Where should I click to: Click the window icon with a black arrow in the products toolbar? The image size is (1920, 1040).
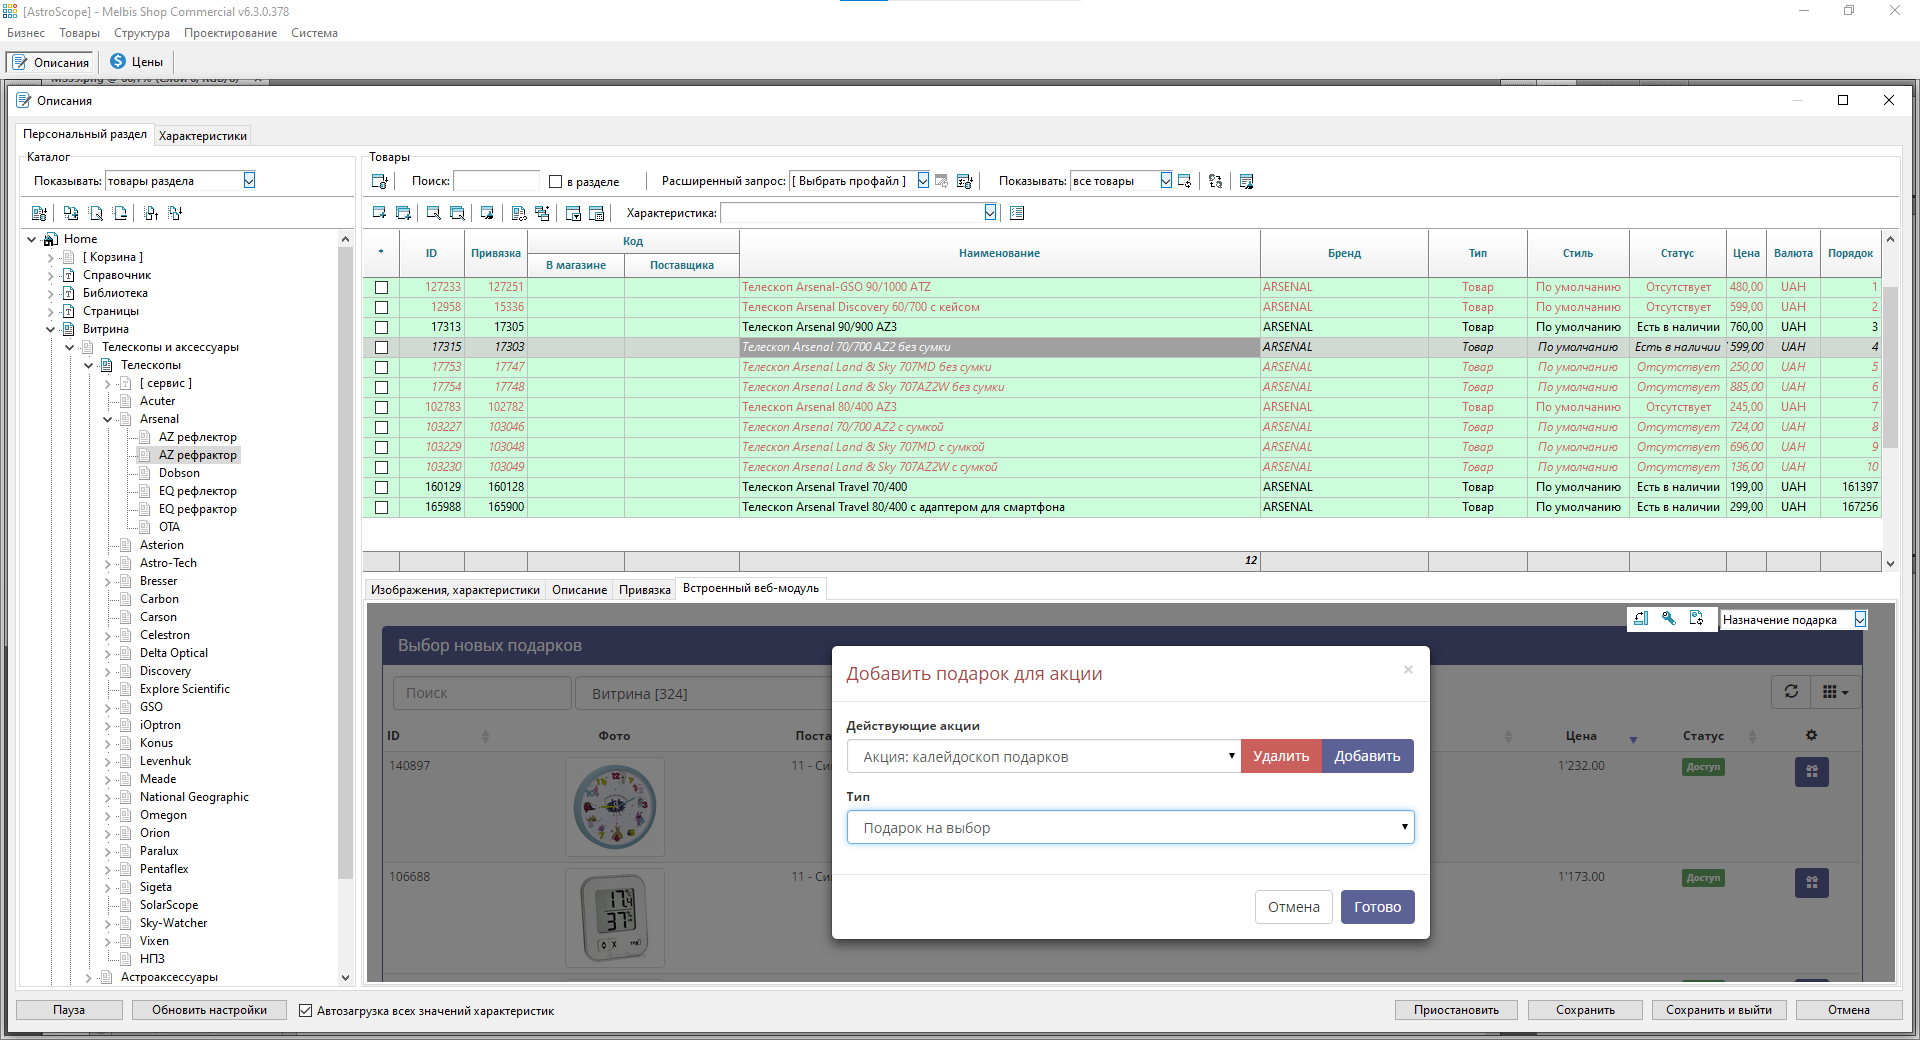click(x=487, y=213)
